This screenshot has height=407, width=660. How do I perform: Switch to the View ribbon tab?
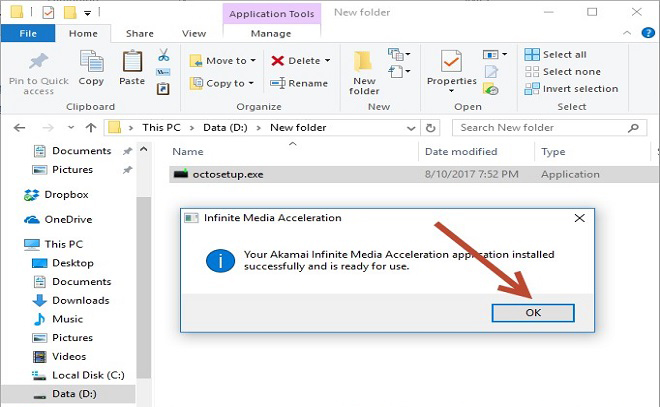194,33
